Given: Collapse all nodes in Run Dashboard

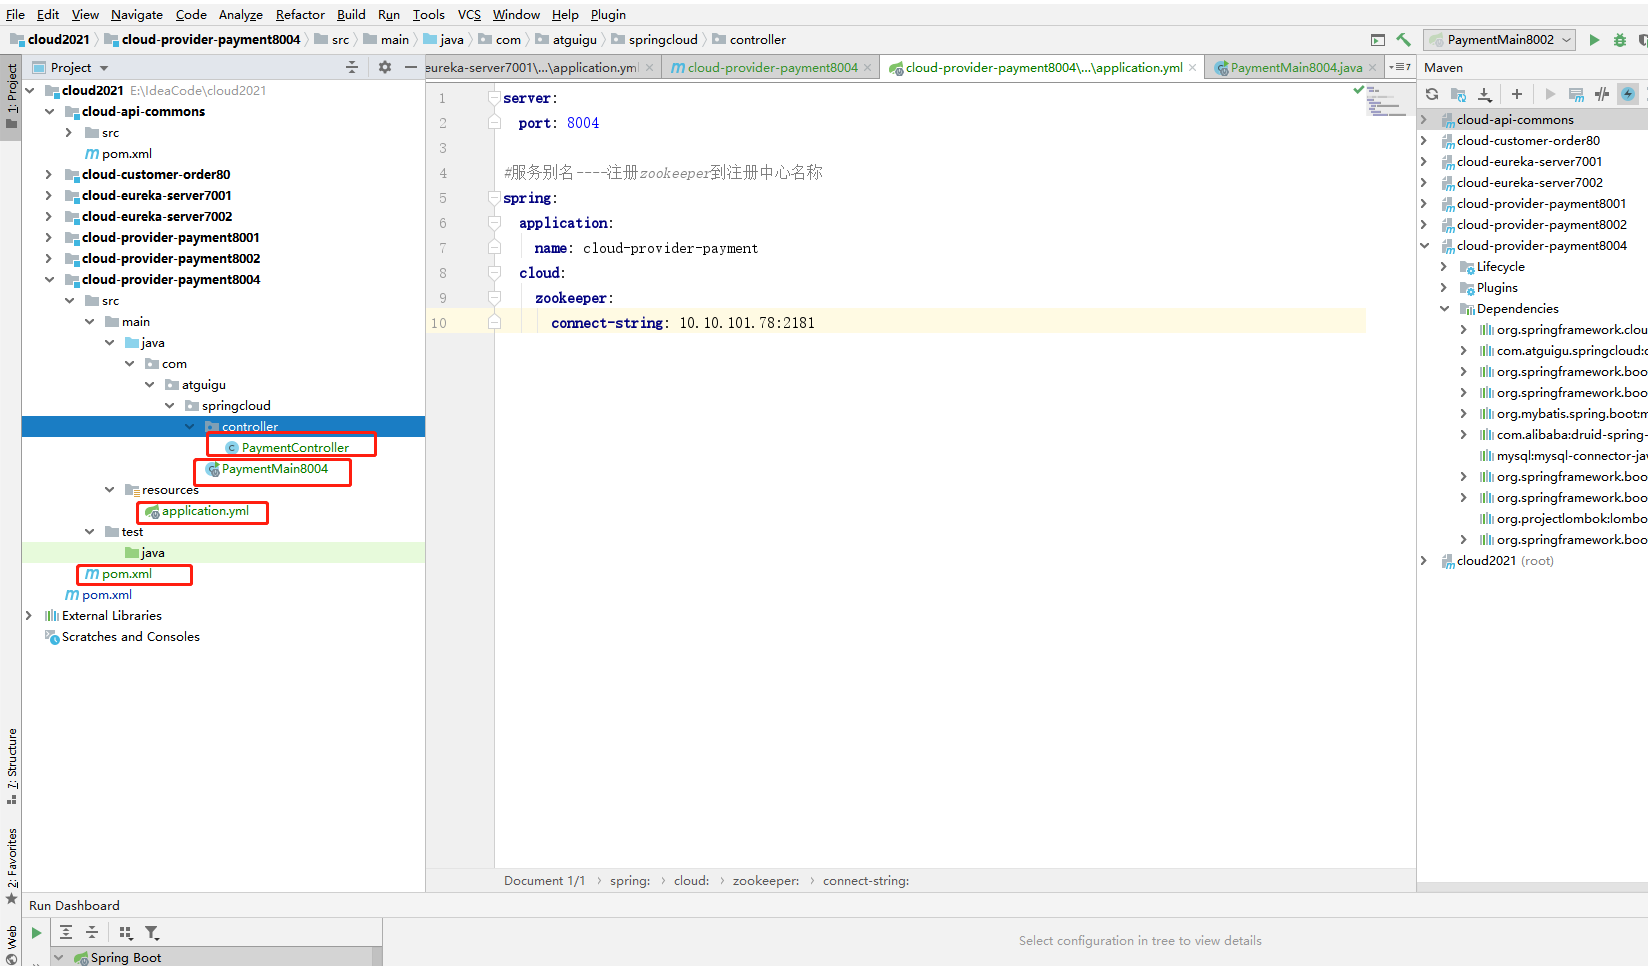Looking at the screenshot, I should pyautogui.click(x=92, y=932).
